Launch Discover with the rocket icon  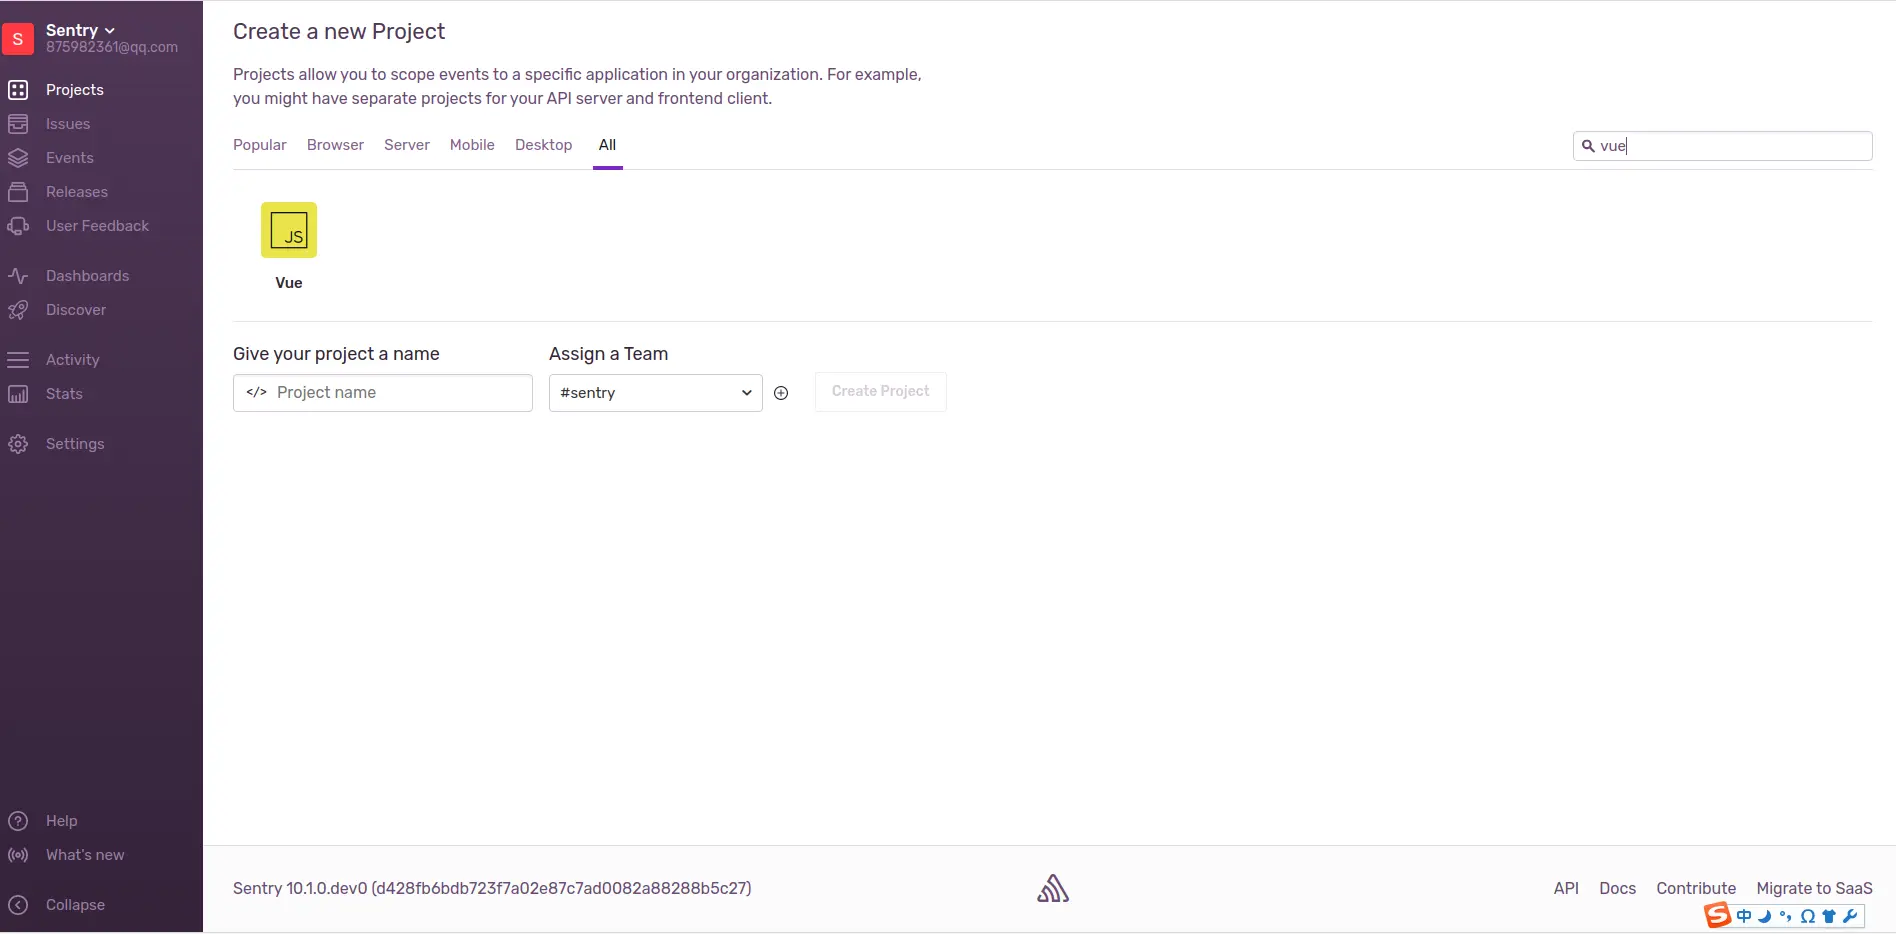click(18, 310)
